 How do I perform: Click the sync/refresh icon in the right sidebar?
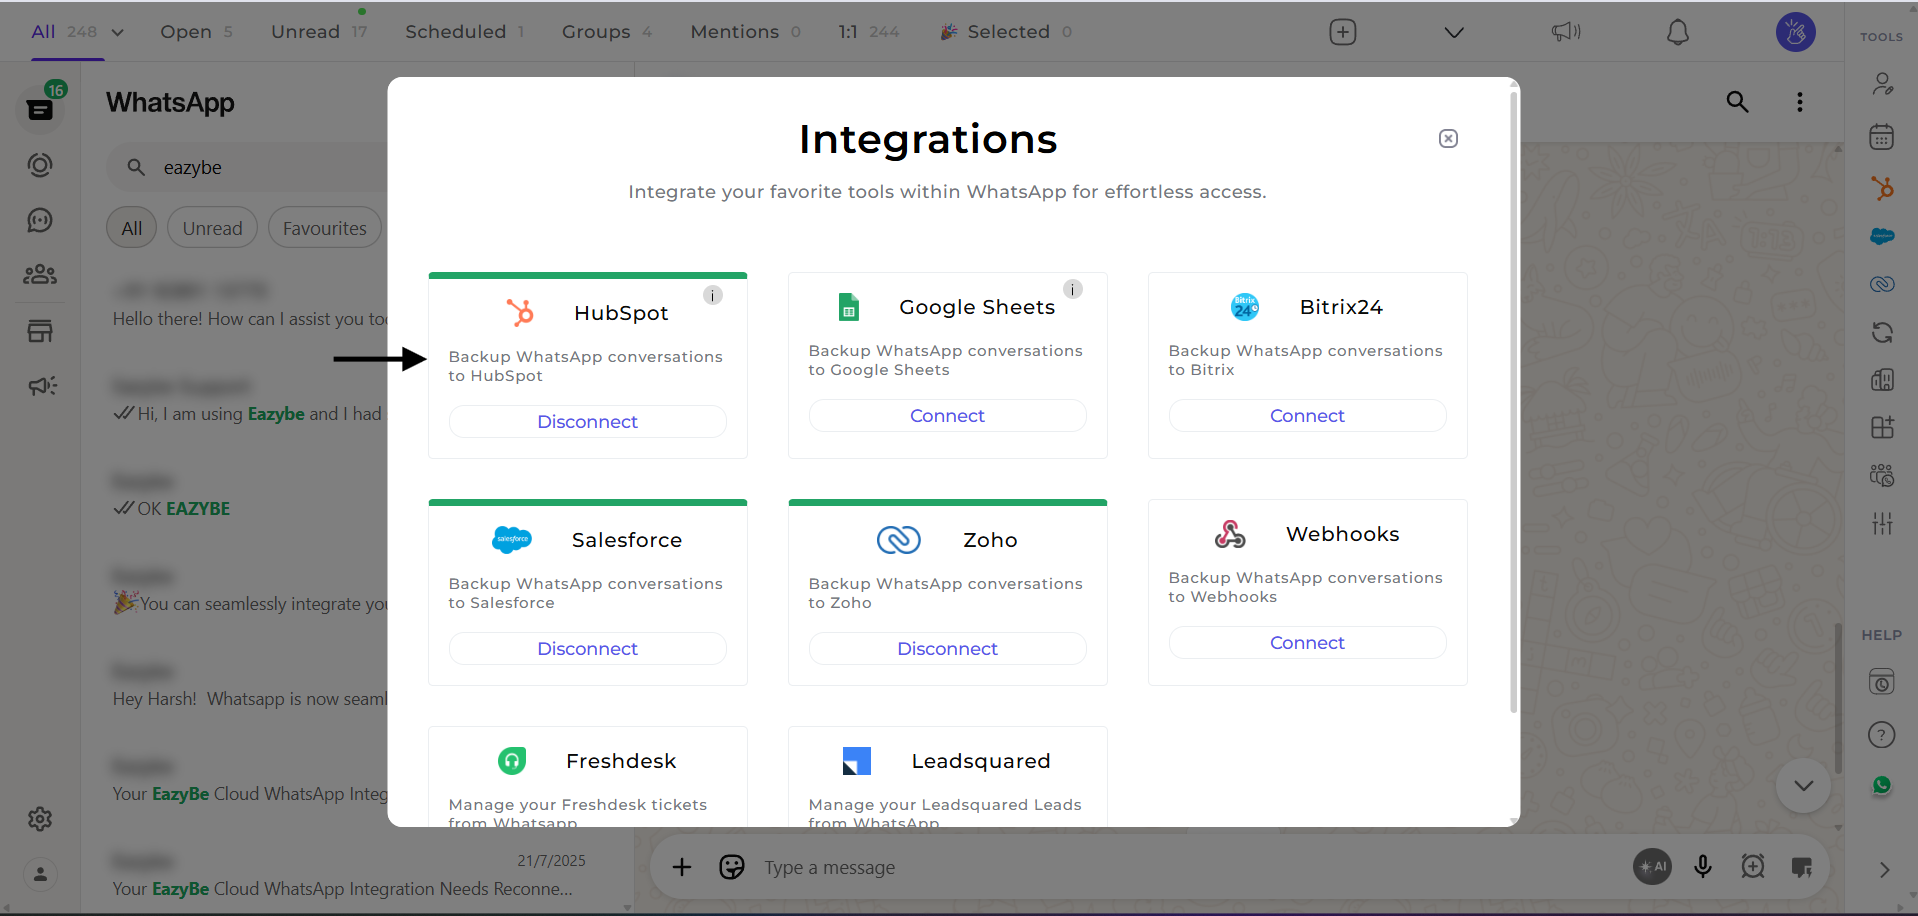click(1883, 332)
